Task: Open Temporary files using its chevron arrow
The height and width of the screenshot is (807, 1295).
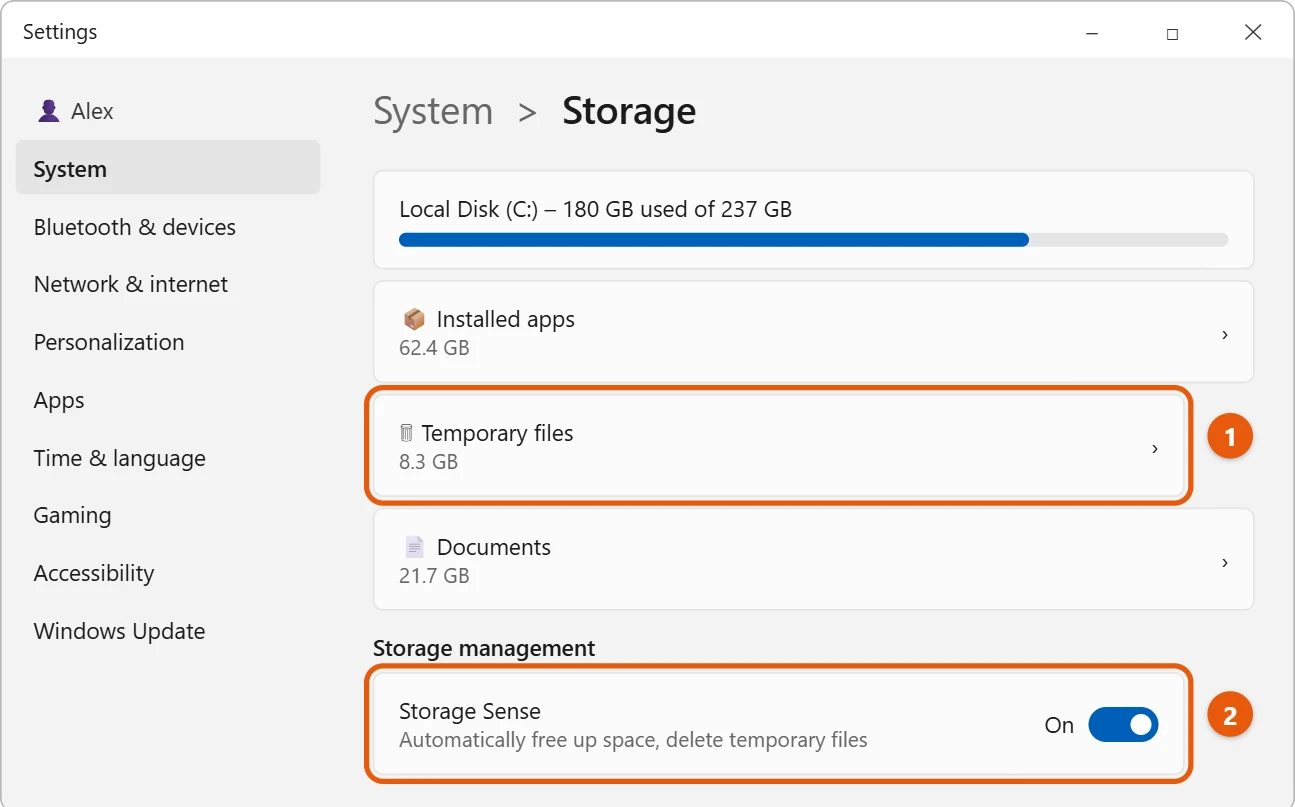Action: tap(1155, 449)
